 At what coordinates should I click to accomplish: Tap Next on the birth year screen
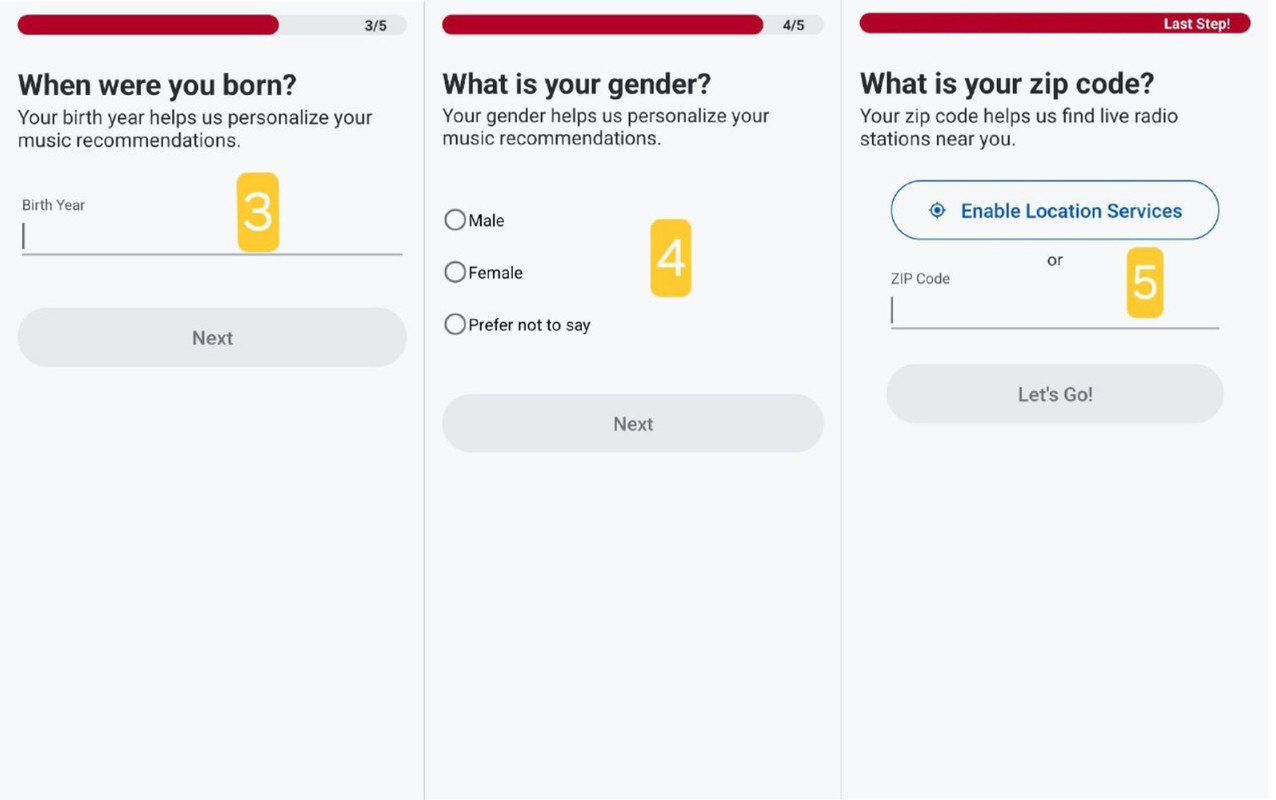212,338
